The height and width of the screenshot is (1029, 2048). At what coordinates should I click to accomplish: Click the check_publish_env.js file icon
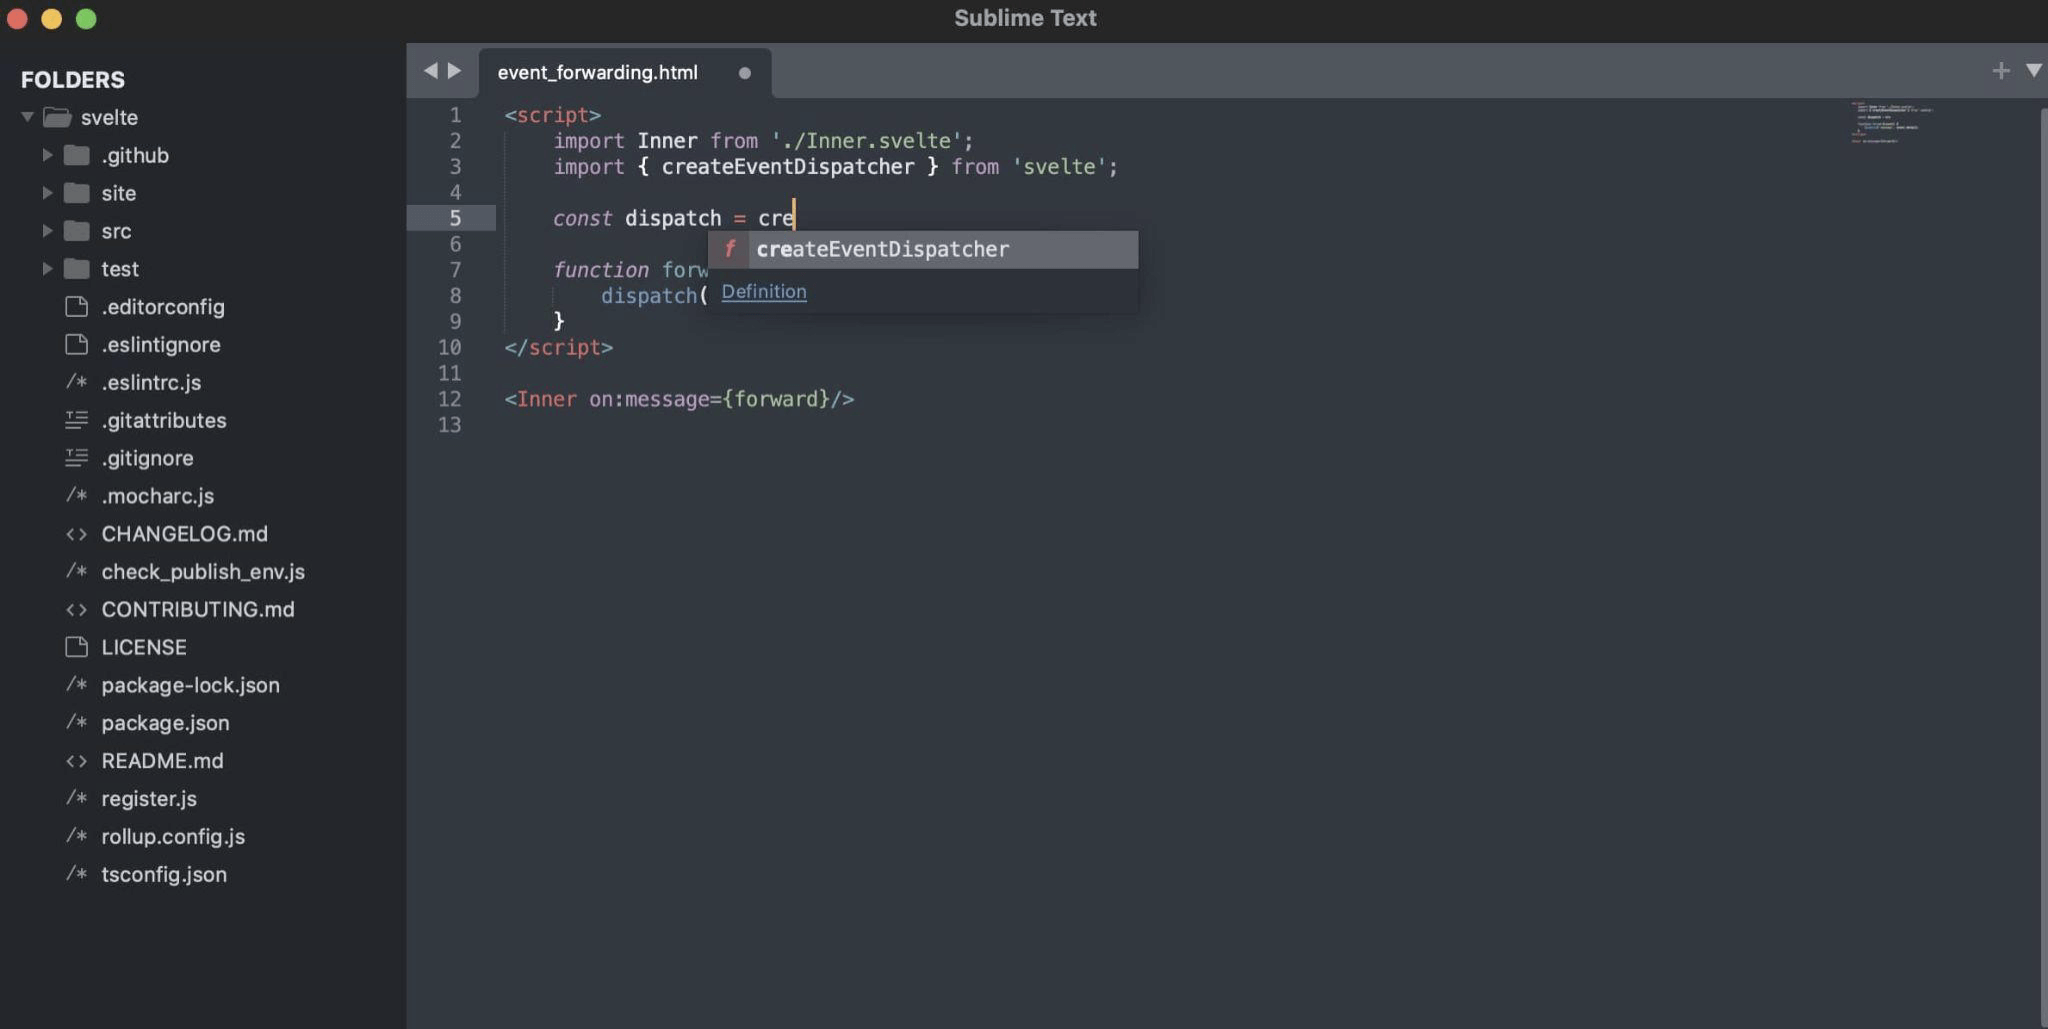[x=76, y=571]
